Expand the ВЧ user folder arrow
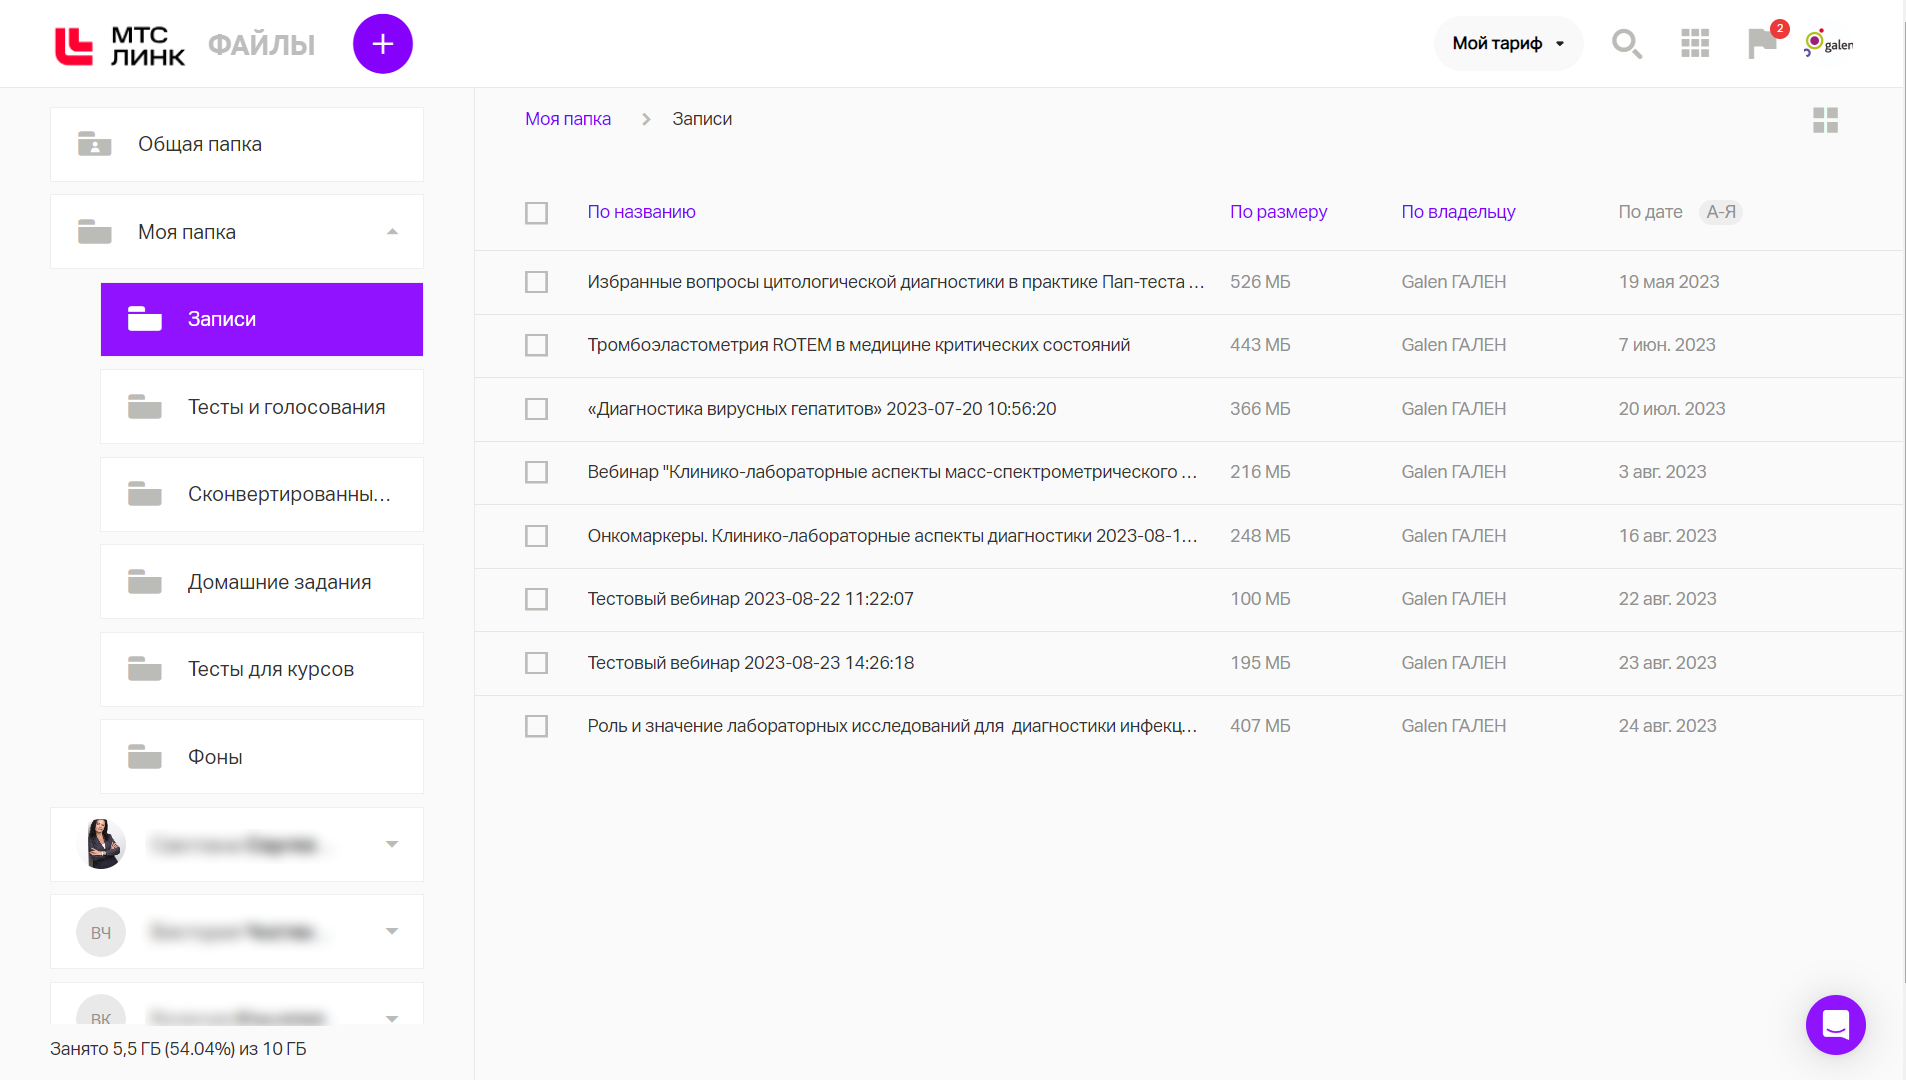This screenshot has height=1080, width=1906. pyautogui.click(x=392, y=931)
